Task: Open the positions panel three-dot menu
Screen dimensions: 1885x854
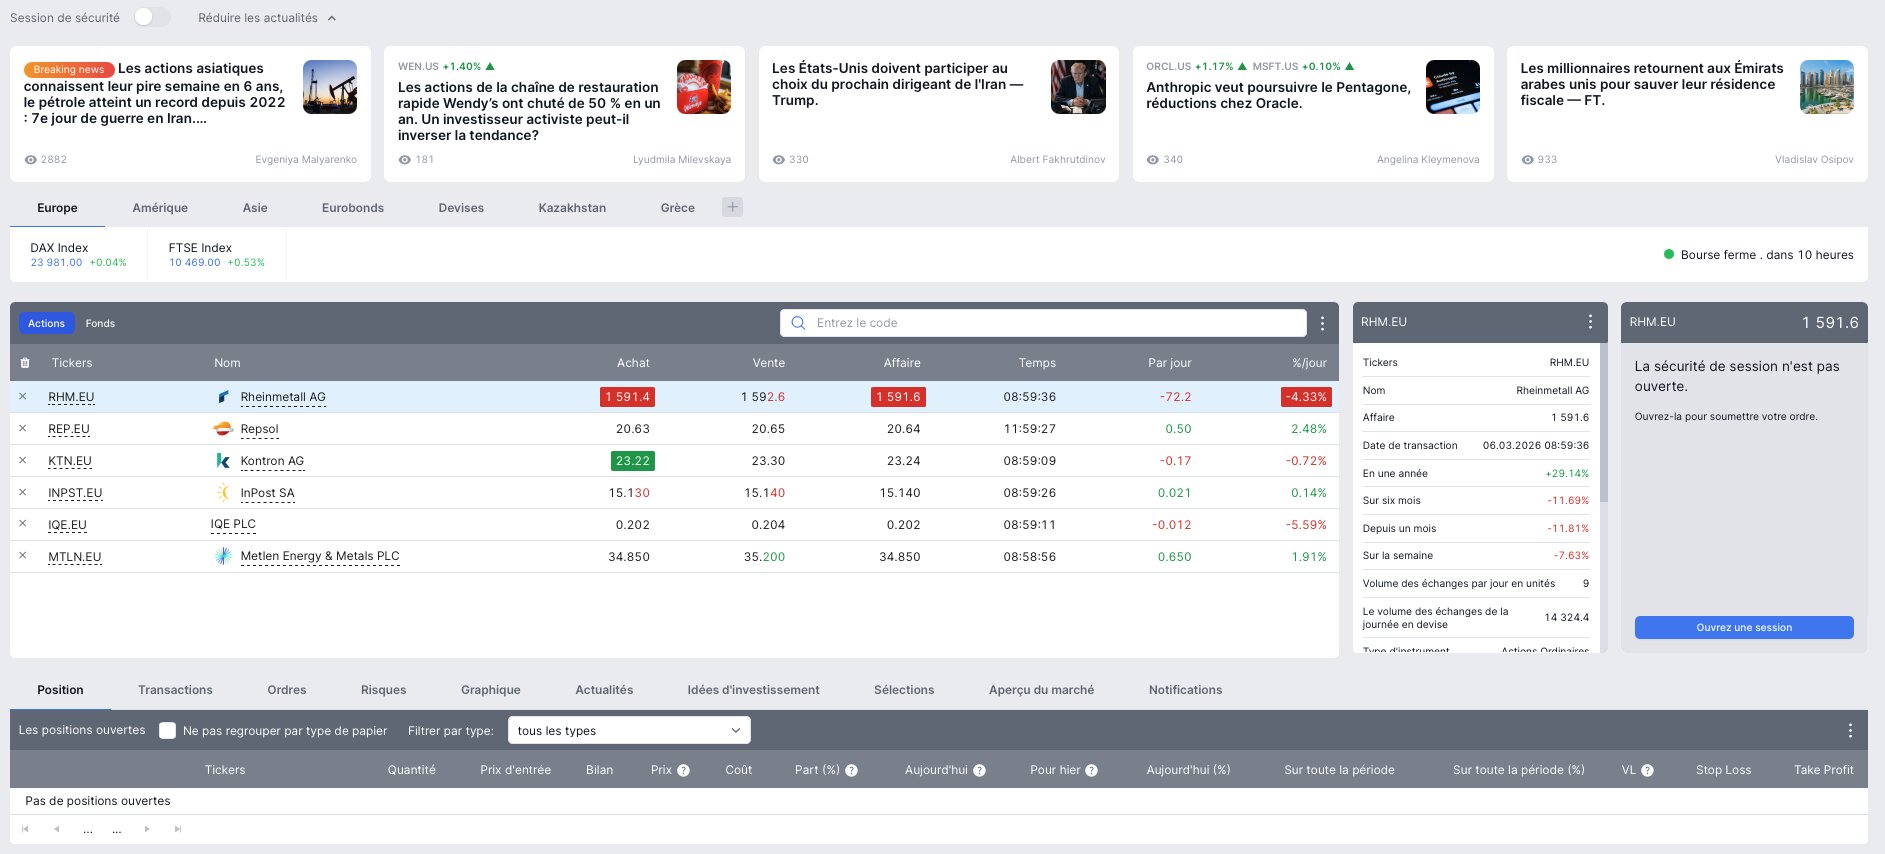Action: click(x=1850, y=731)
